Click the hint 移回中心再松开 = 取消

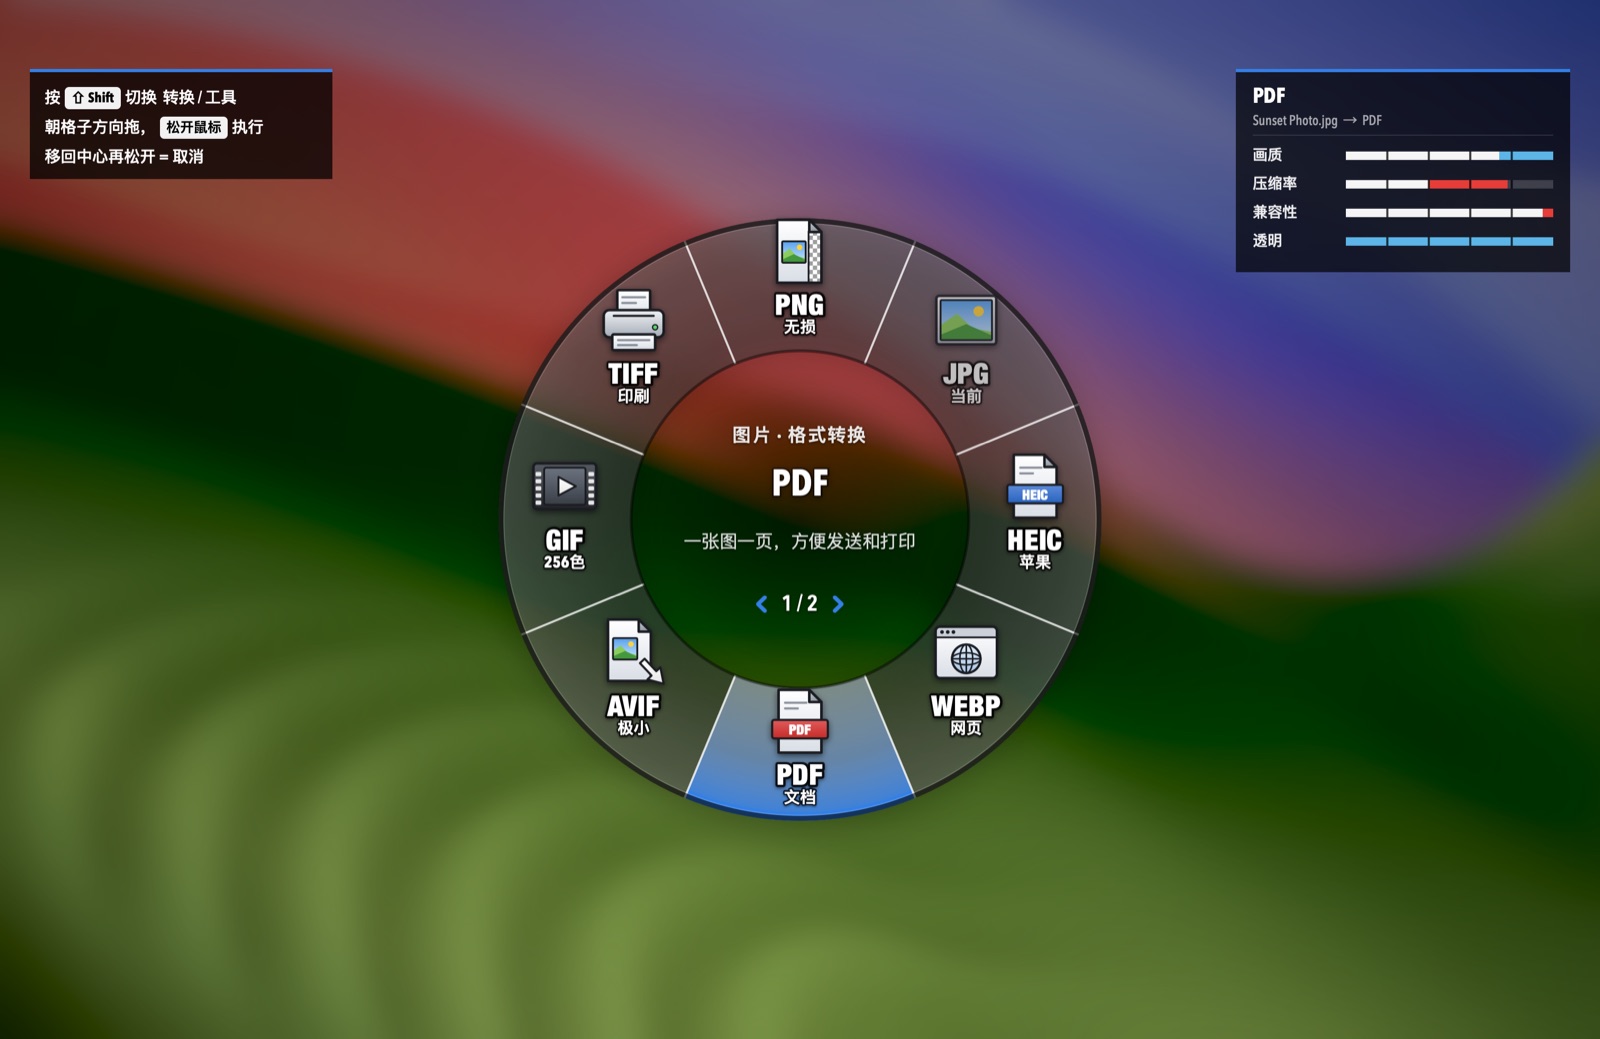pos(124,157)
